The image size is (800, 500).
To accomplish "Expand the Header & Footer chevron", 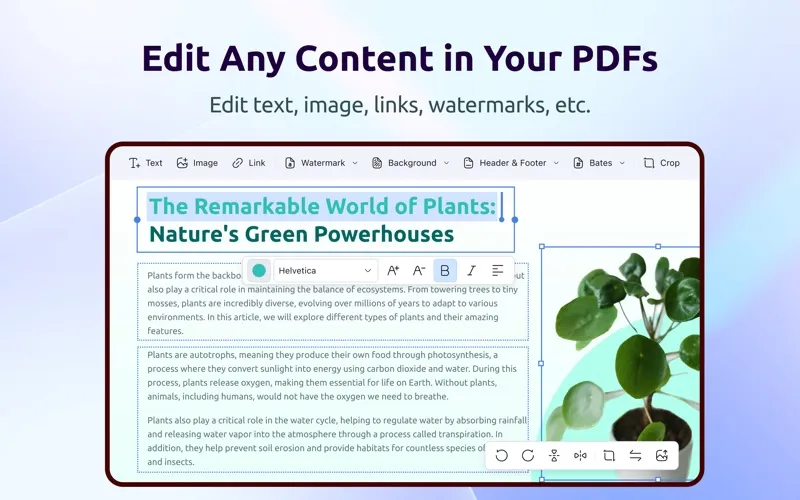I will click(556, 163).
